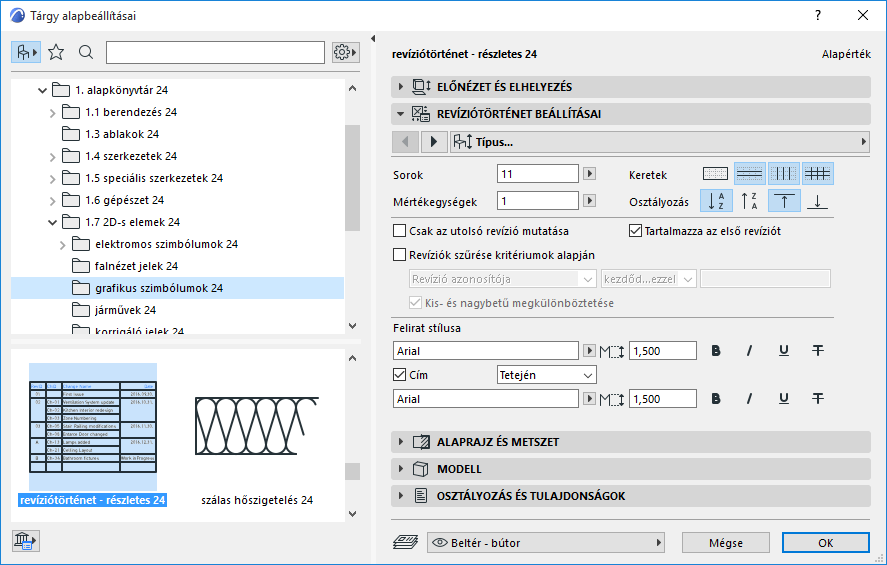Confirm the dialog with OK
Screen dimensions: 887x565
(x=825, y=543)
